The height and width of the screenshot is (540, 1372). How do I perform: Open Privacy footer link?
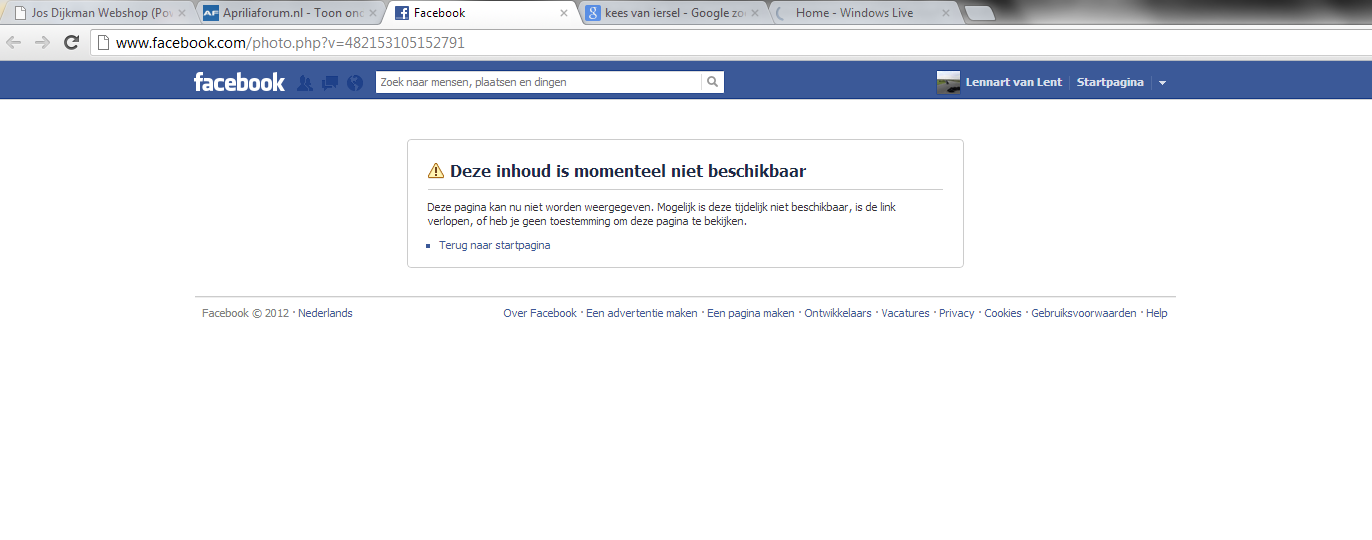click(x=957, y=313)
